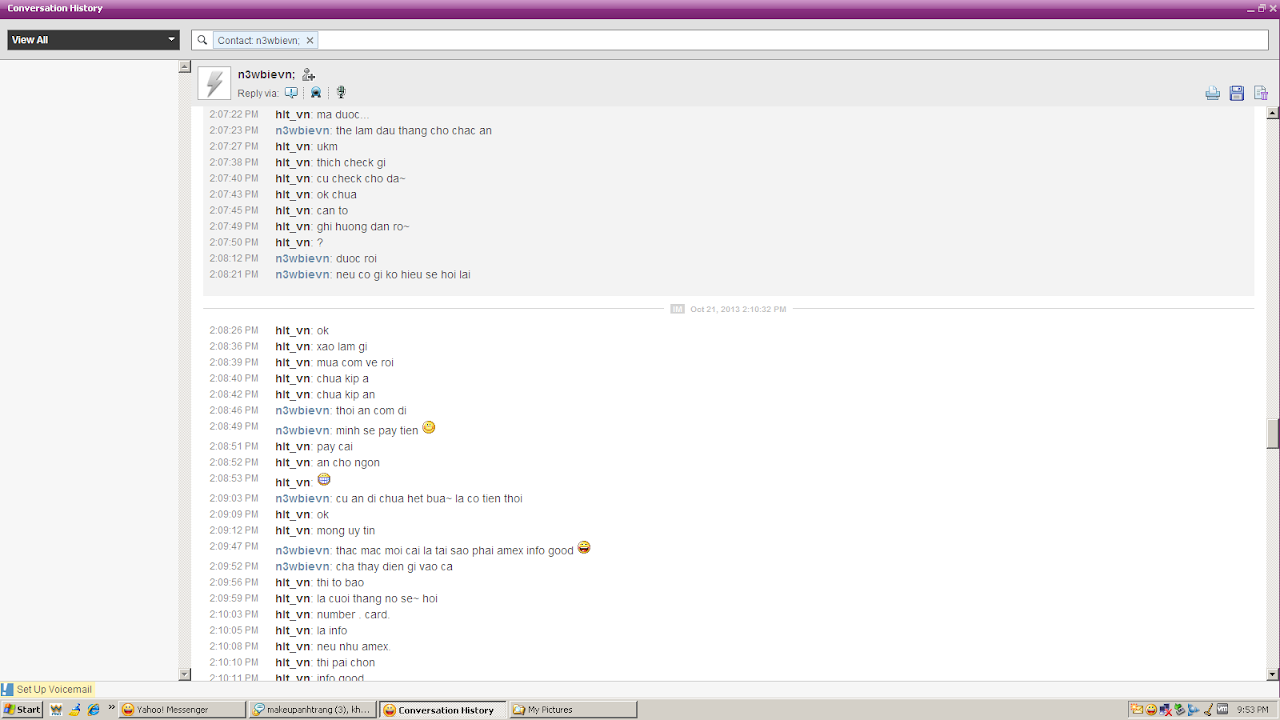Save the conversation with the floppy icon
Viewport: 1280px width, 720px height.
coord(1237,93)
